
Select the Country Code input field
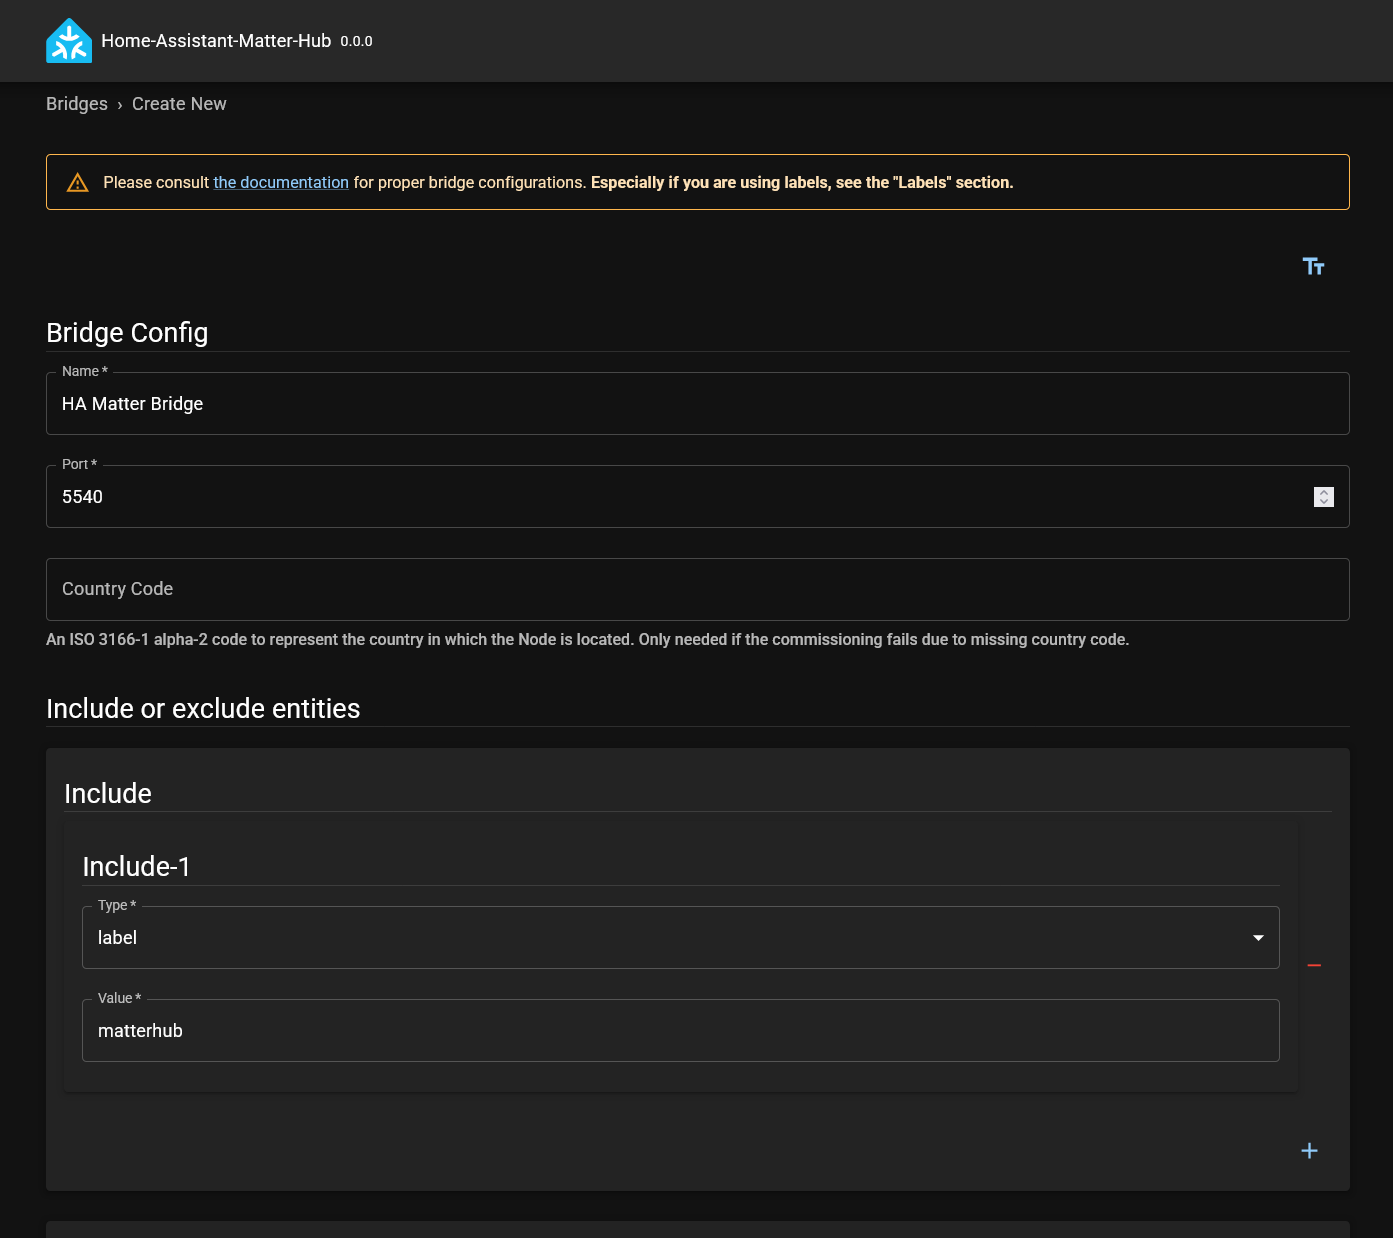click(x=697, y=590)
